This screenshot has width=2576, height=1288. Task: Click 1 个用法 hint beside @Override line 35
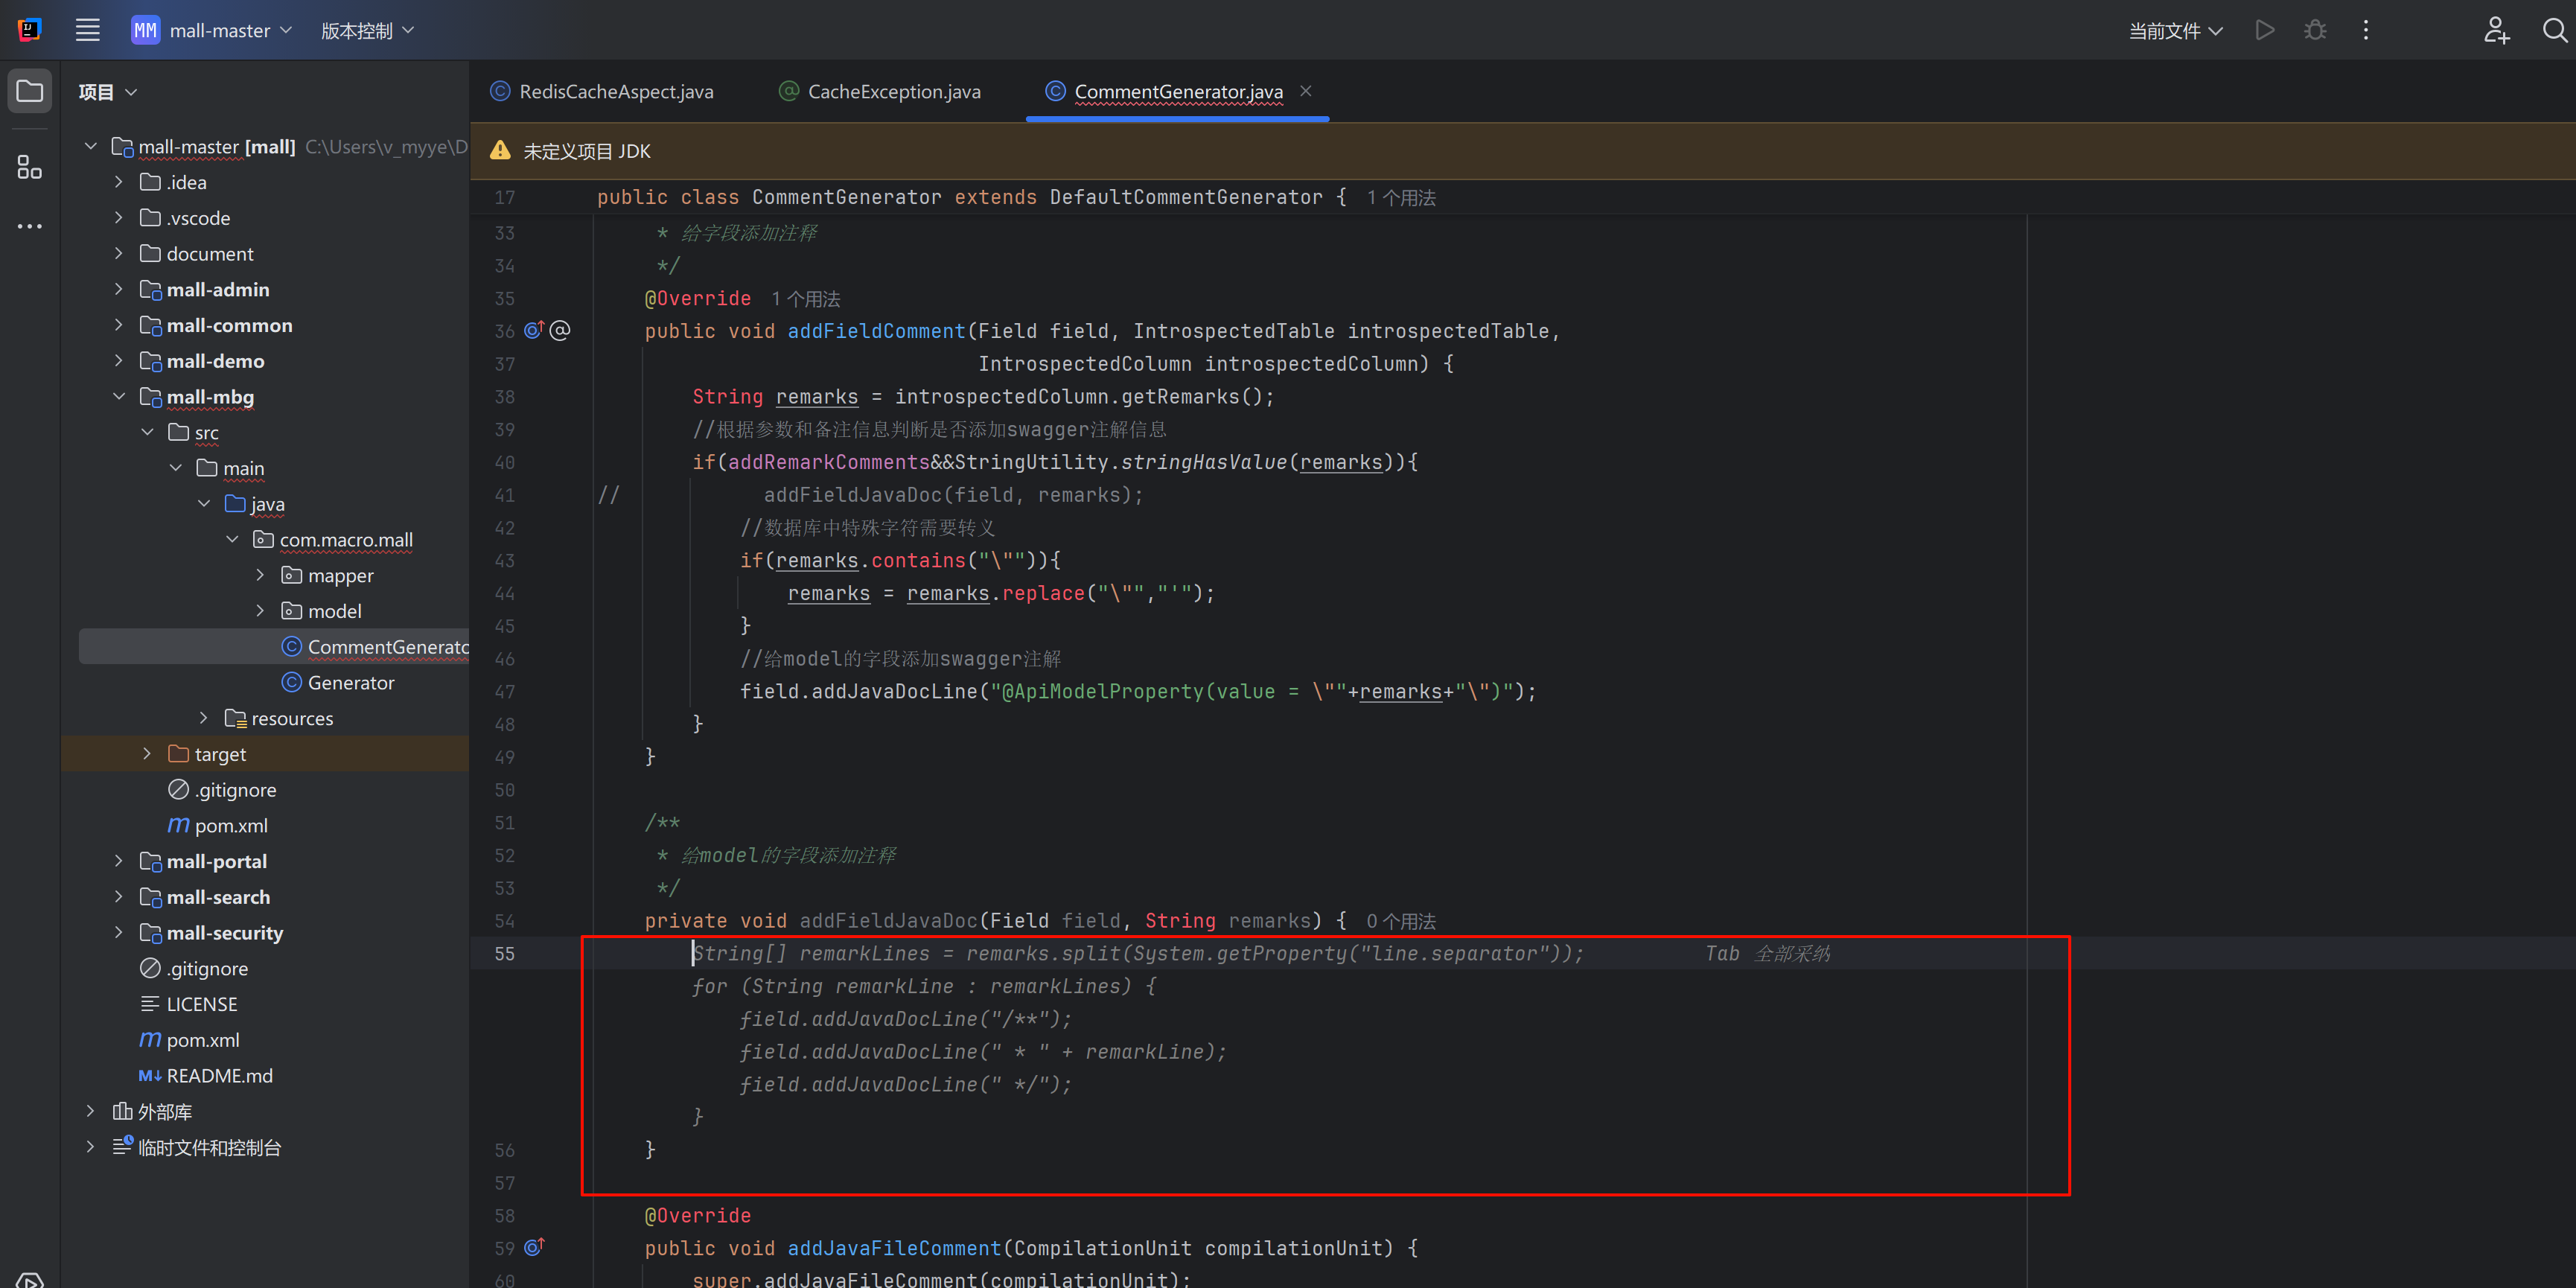(806, 299)
